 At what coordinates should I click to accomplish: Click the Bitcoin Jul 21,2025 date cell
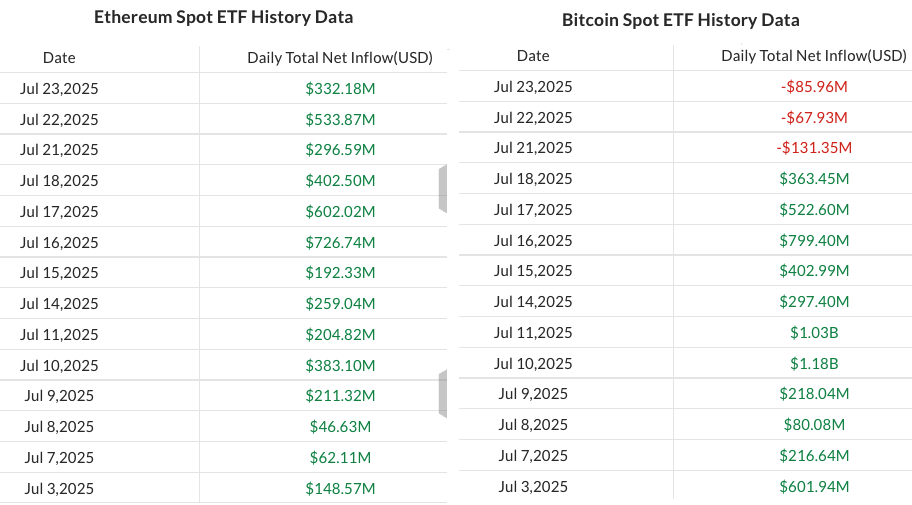pyautogui.click(x=533, y=148)
